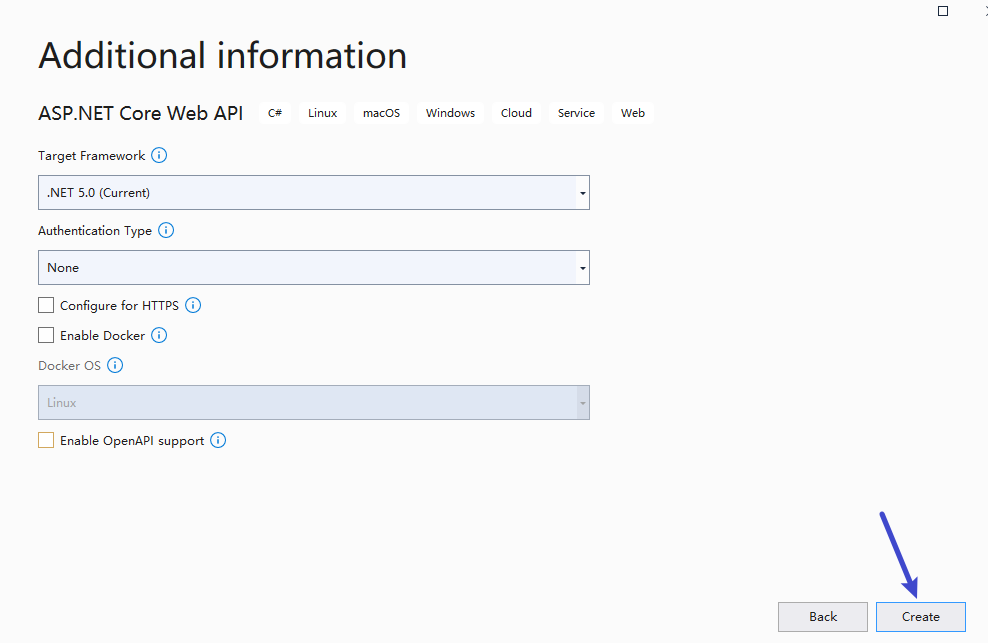Click the Docker OS info icon
The width and height of the screenshot is (988, 643).
coord(115,365)
